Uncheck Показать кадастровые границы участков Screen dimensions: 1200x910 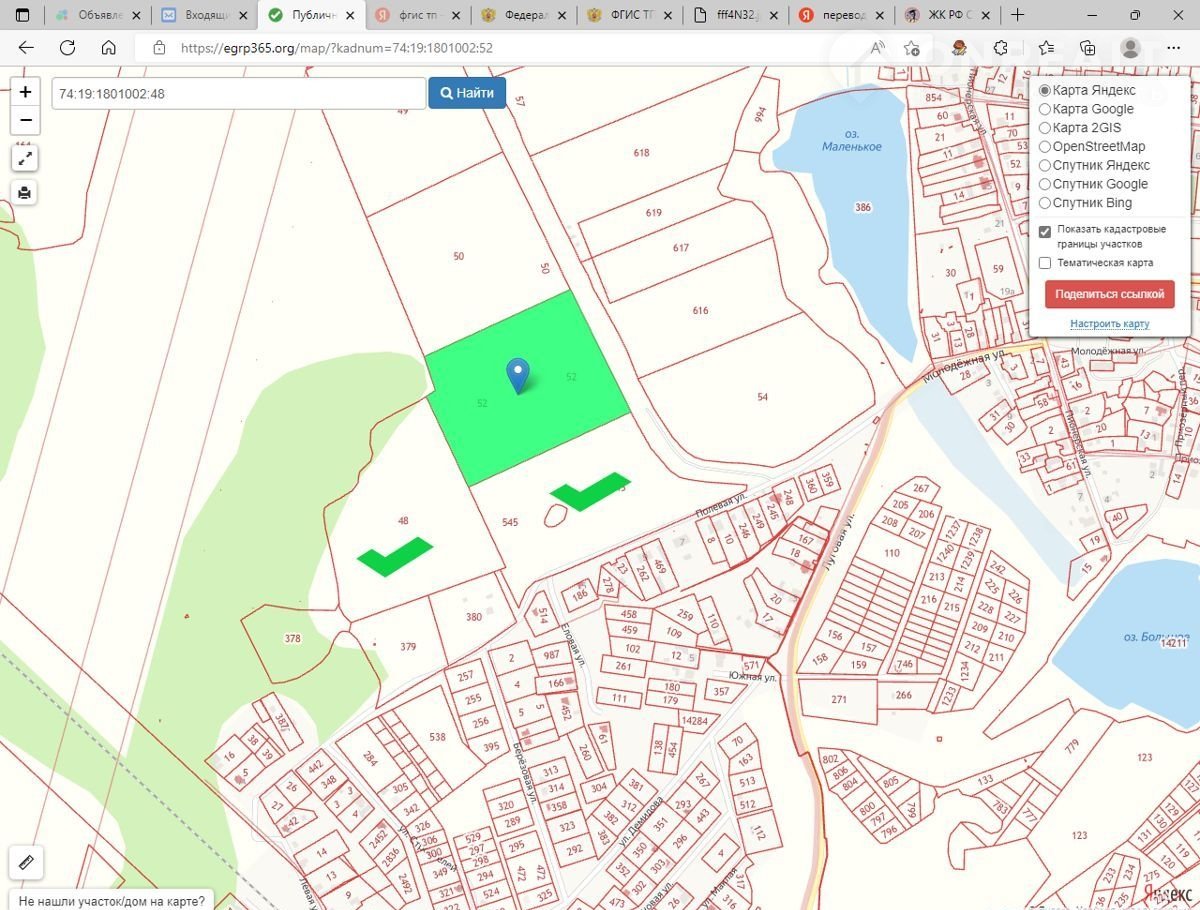pos(1045,232)
